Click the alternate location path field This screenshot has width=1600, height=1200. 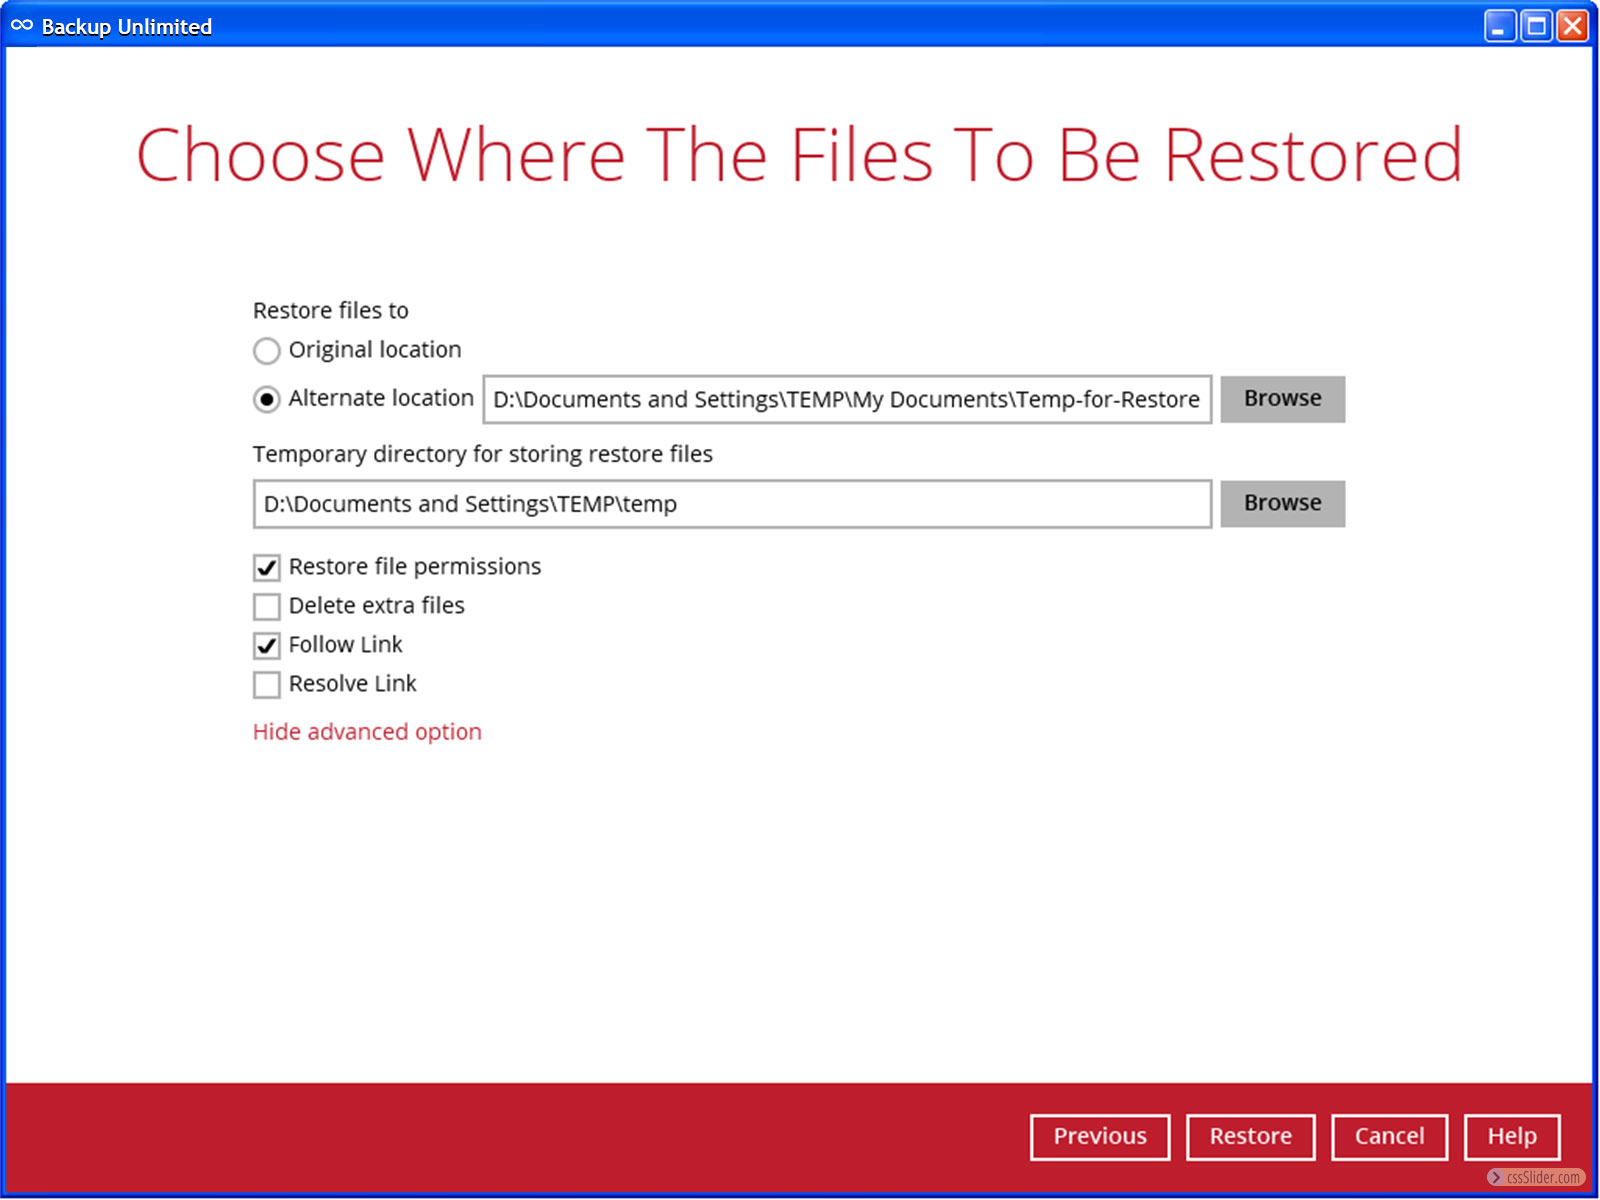point(846,400)
